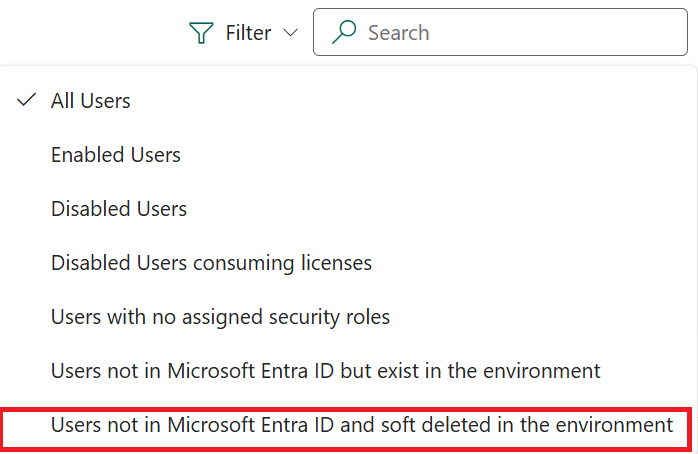Click the 'security roles' text in the menu
The width and height of the screenshot is (698, 454).
tap(334, 317)
